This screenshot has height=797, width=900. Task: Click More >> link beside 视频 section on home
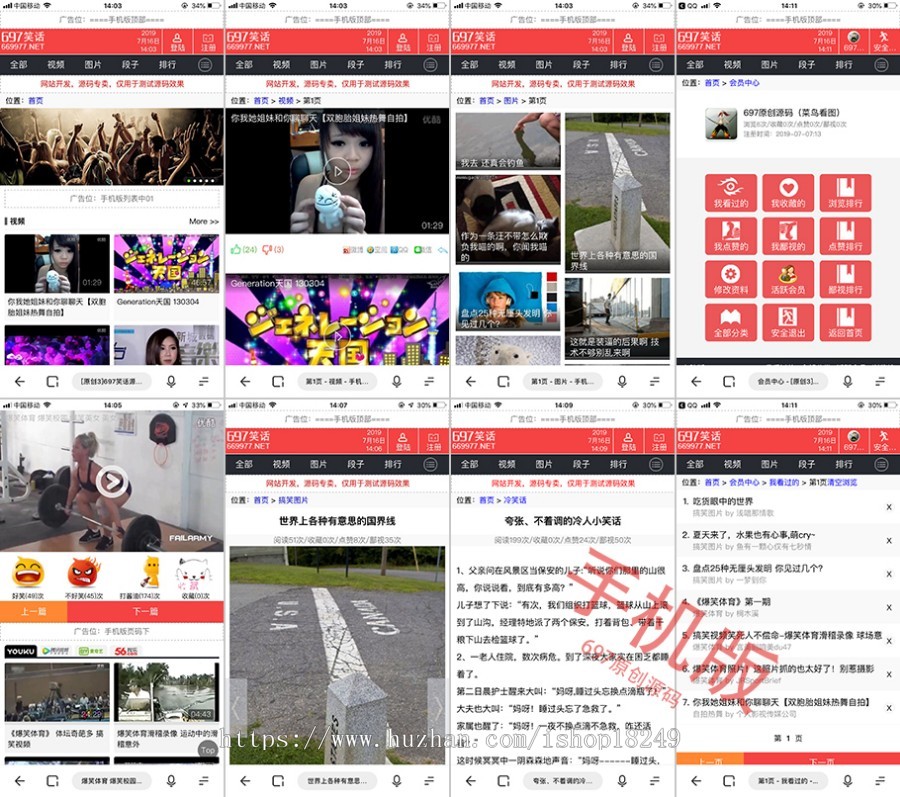coord(204,221)
